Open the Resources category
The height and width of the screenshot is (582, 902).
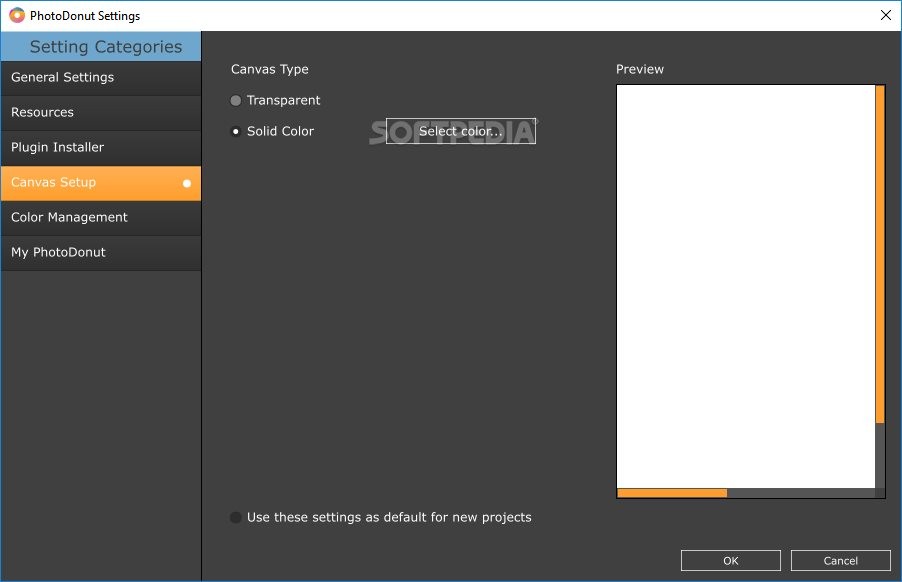[x=101, y=113]
